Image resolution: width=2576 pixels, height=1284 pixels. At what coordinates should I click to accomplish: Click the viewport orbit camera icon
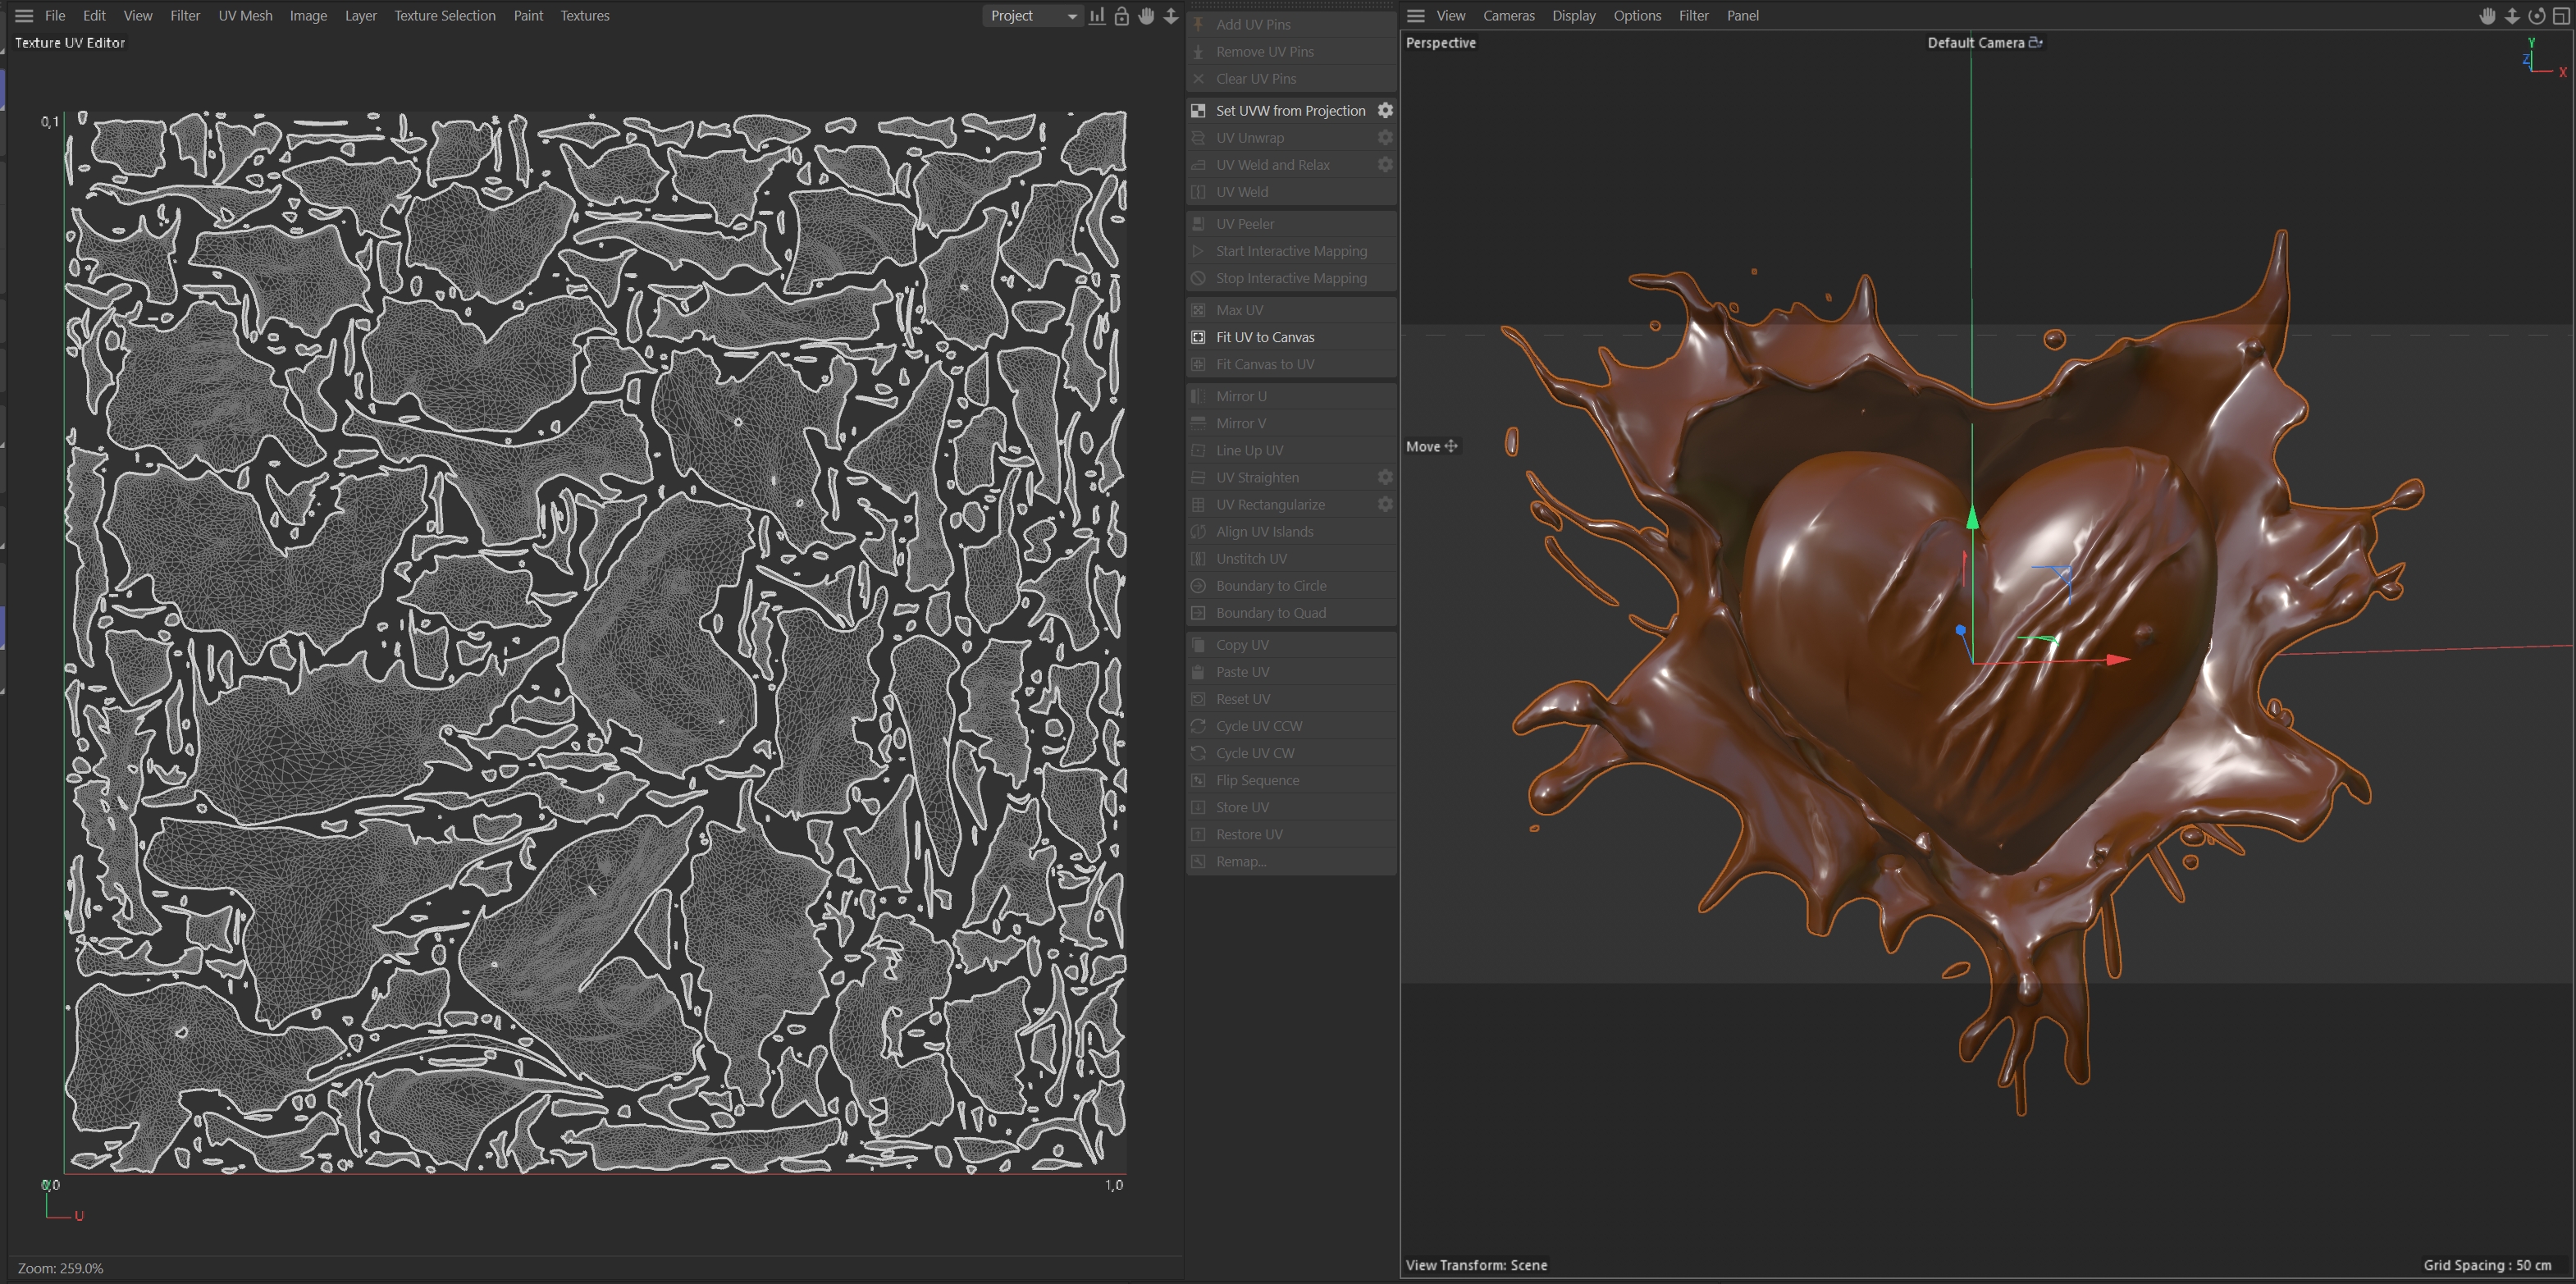coord(2537,16)
